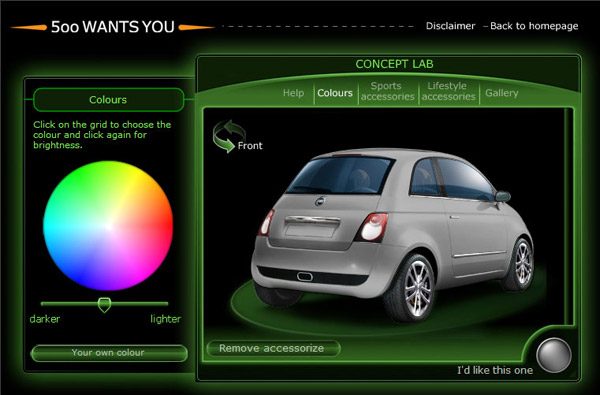Screen dimensions: 600x395
Task: Open the Help tab
Action: point(293,93)
